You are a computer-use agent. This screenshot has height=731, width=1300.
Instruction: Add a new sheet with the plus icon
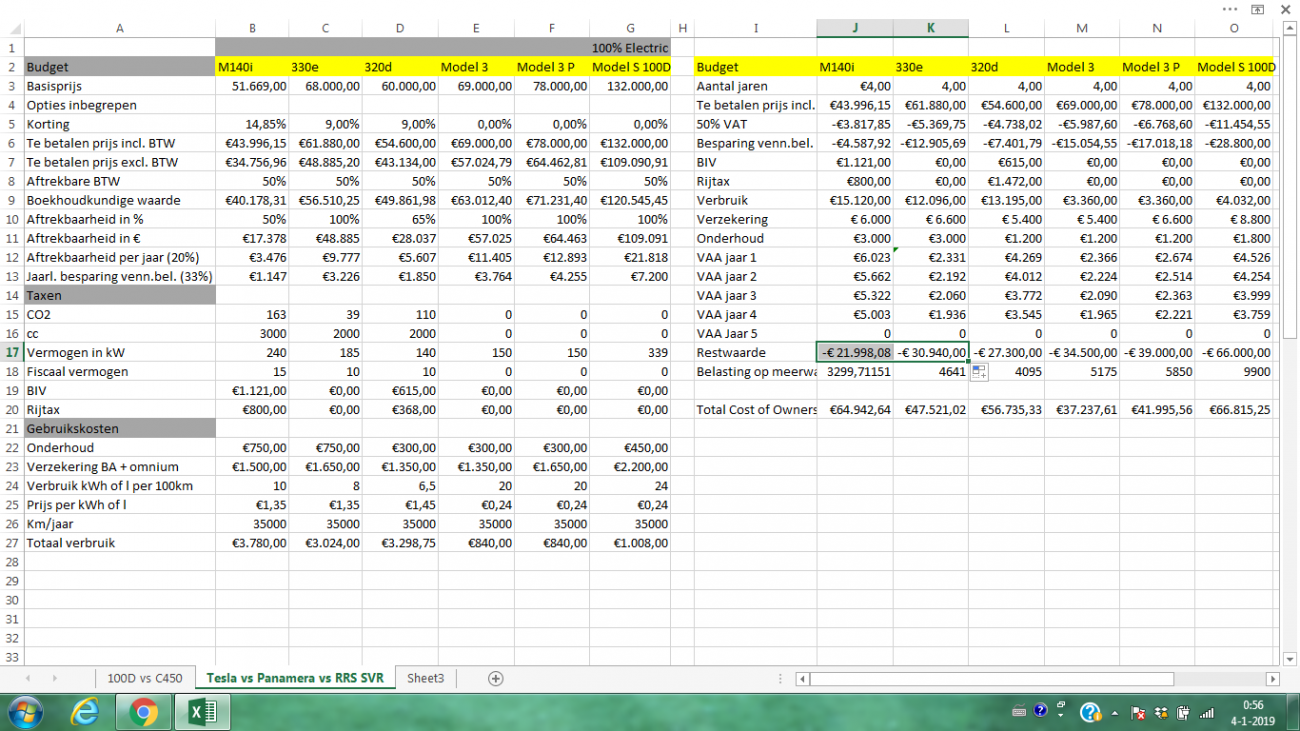(x=495, y=678)
